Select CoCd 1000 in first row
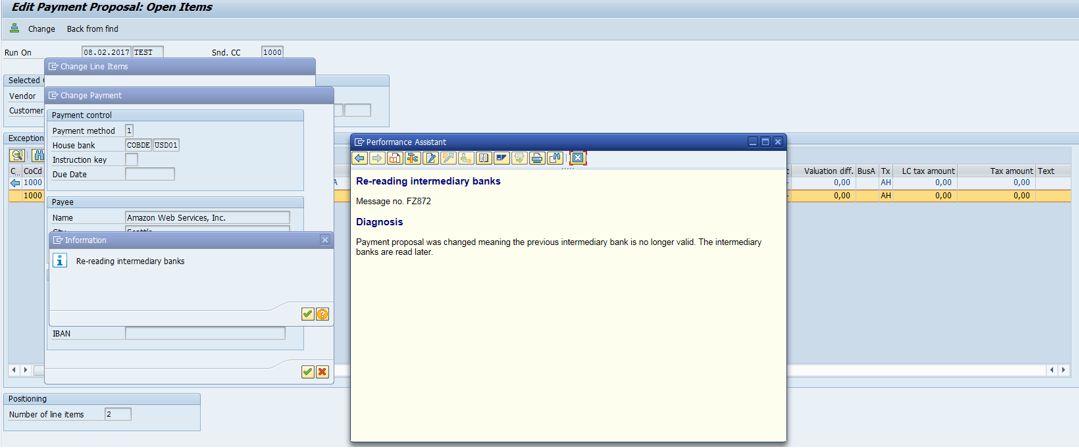This screenshot has width=1079, height=448. [x=33, y=183]
